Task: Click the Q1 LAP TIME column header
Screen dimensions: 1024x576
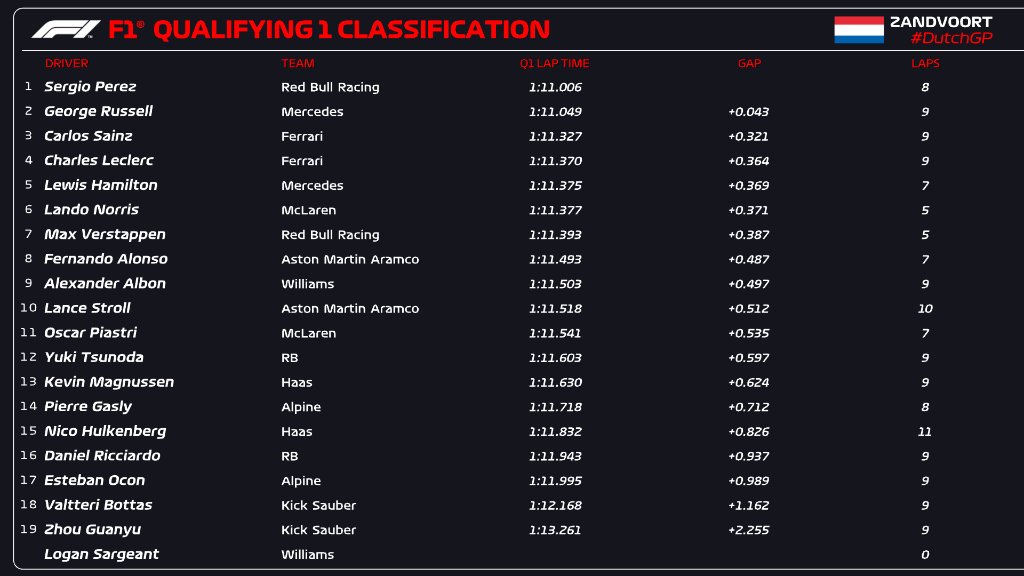Action: pos(554,63)
